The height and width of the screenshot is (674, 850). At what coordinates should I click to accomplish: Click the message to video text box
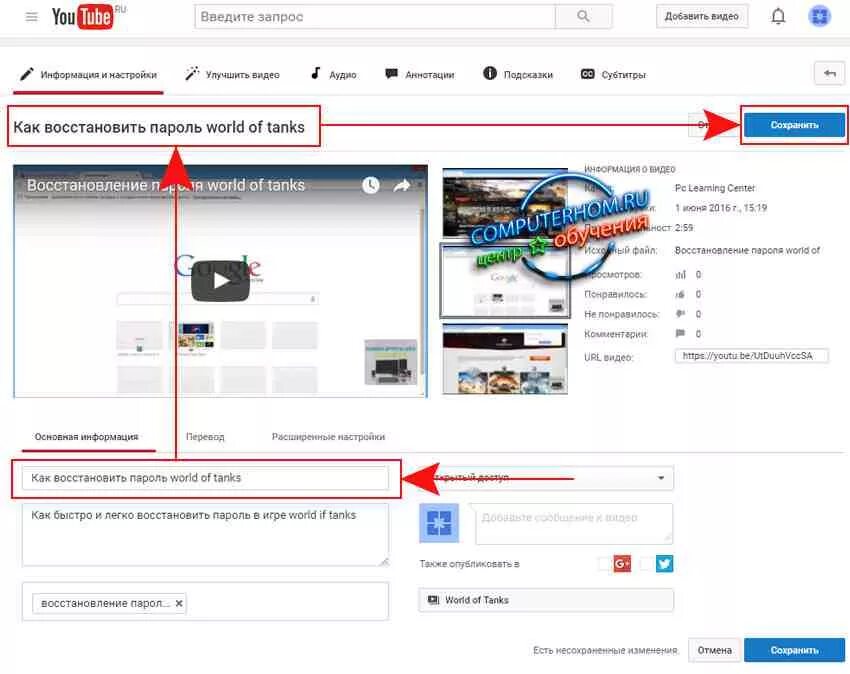coord(574,523)
